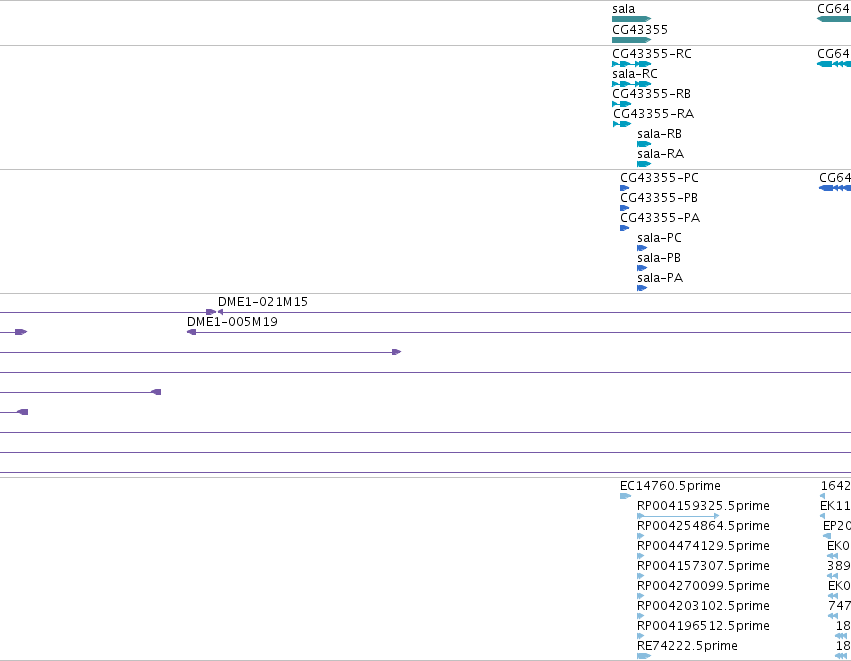Image resolution: width=851 pixels, height=661 pixels.
Task: Click the CG43355-PA protein feature
Action: tap(660, 218)
